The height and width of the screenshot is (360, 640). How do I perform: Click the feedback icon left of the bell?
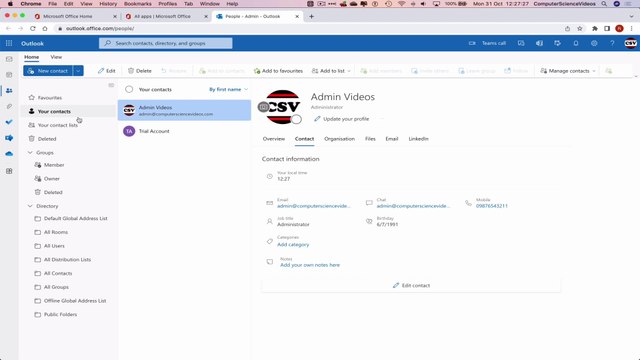pyautogui.click(x=558, y=43)
